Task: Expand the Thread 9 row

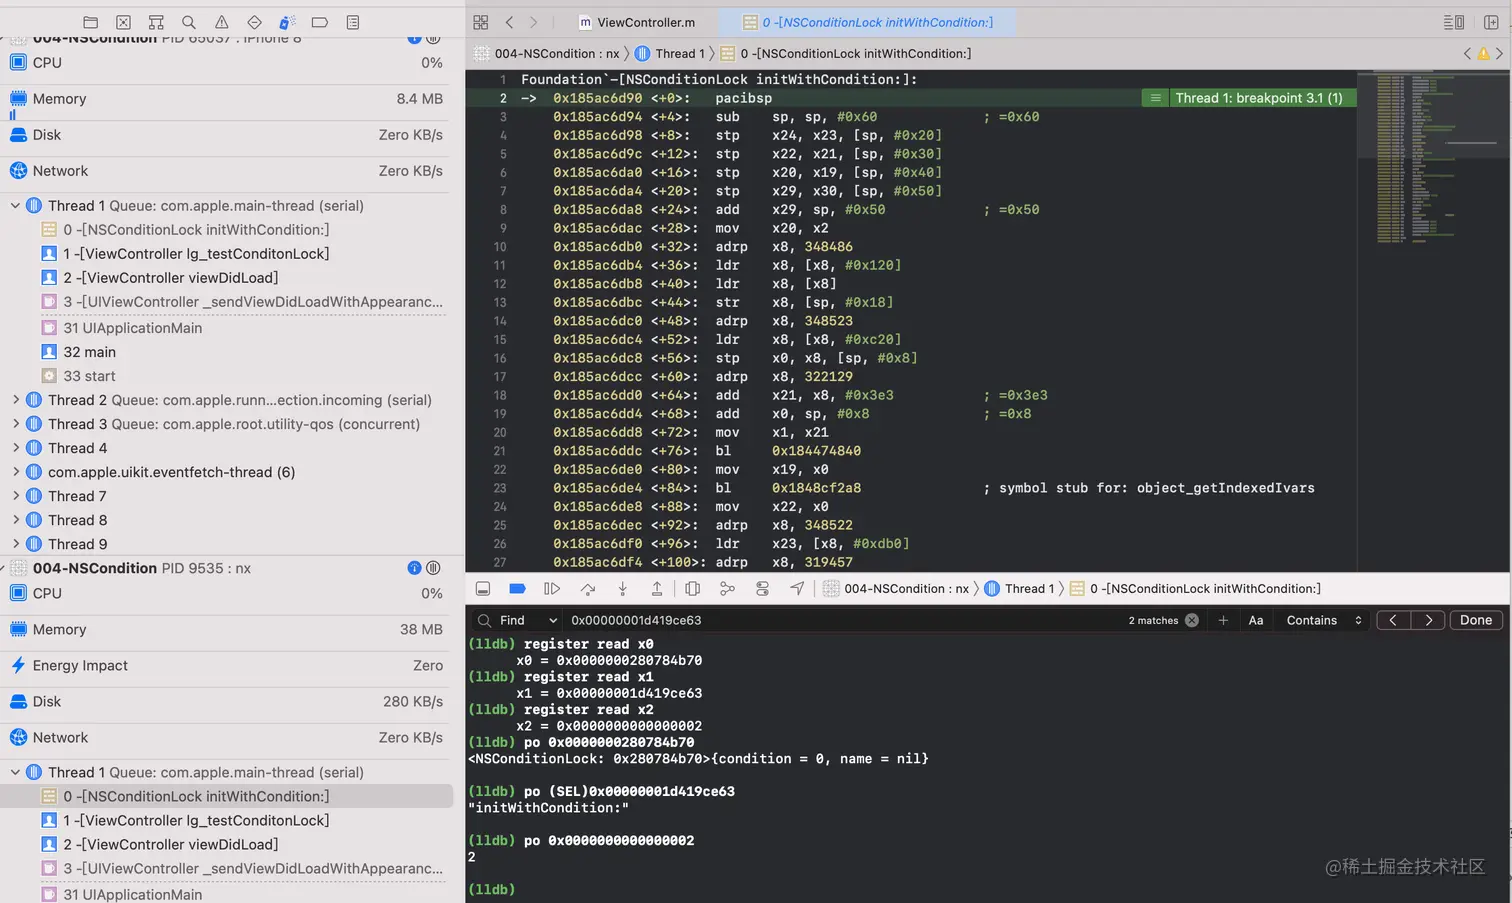Action: pos(15,544)
